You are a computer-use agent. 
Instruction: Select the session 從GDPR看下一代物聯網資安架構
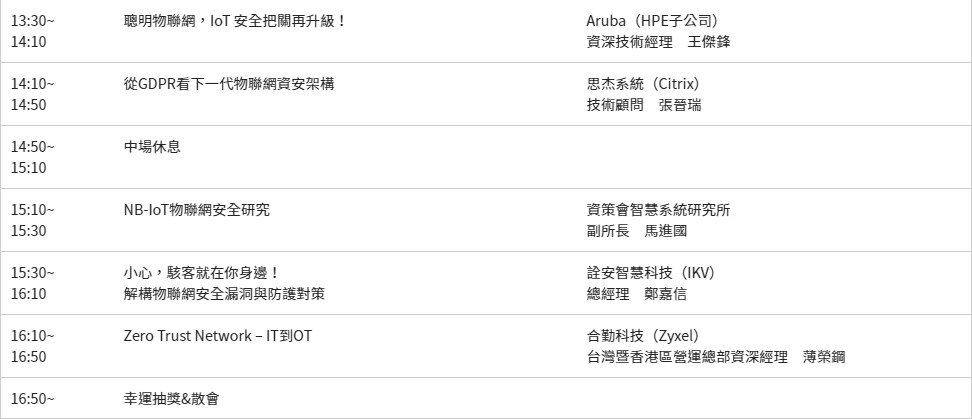click(x=229, y=84)
